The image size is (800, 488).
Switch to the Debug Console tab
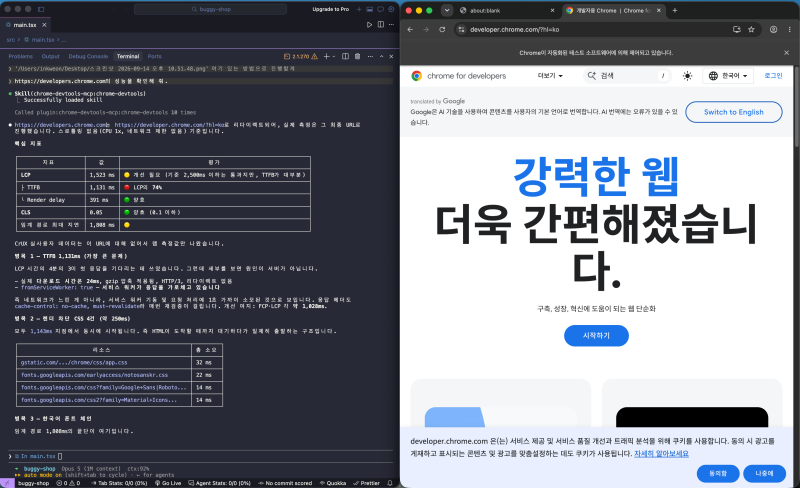[x=88, y=57]
